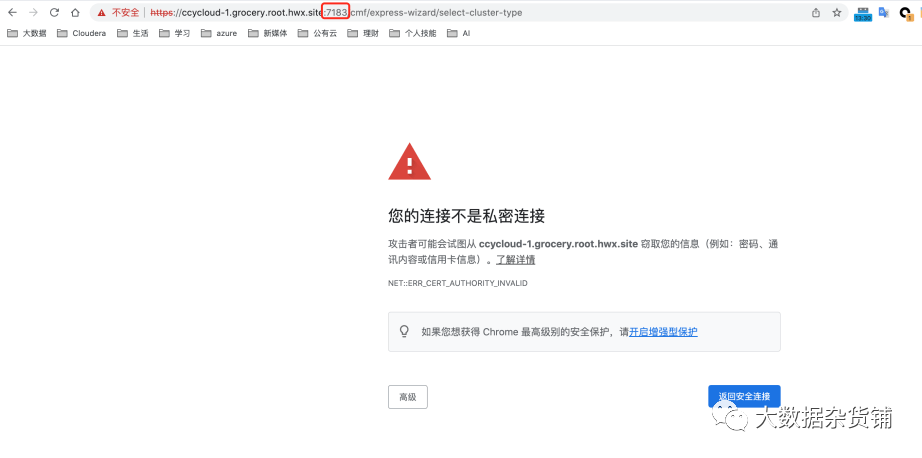Go back using the browser back arrow
The width and height of the screenshot is (922, 458).
click(12, 12)
